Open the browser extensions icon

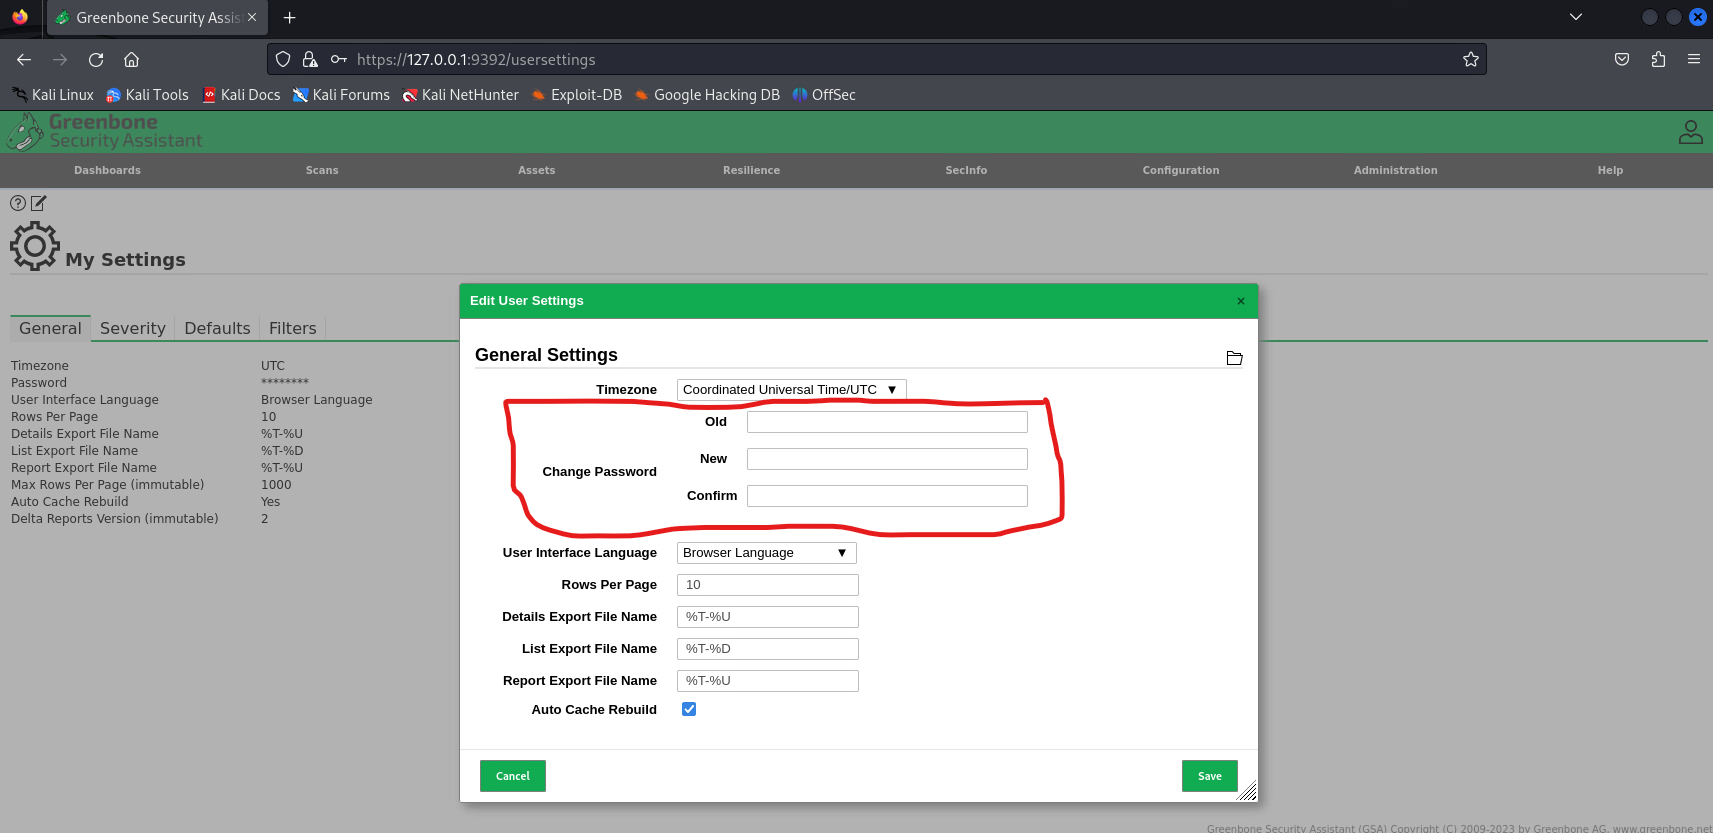pyautogui.click(x=1658, y=60)
